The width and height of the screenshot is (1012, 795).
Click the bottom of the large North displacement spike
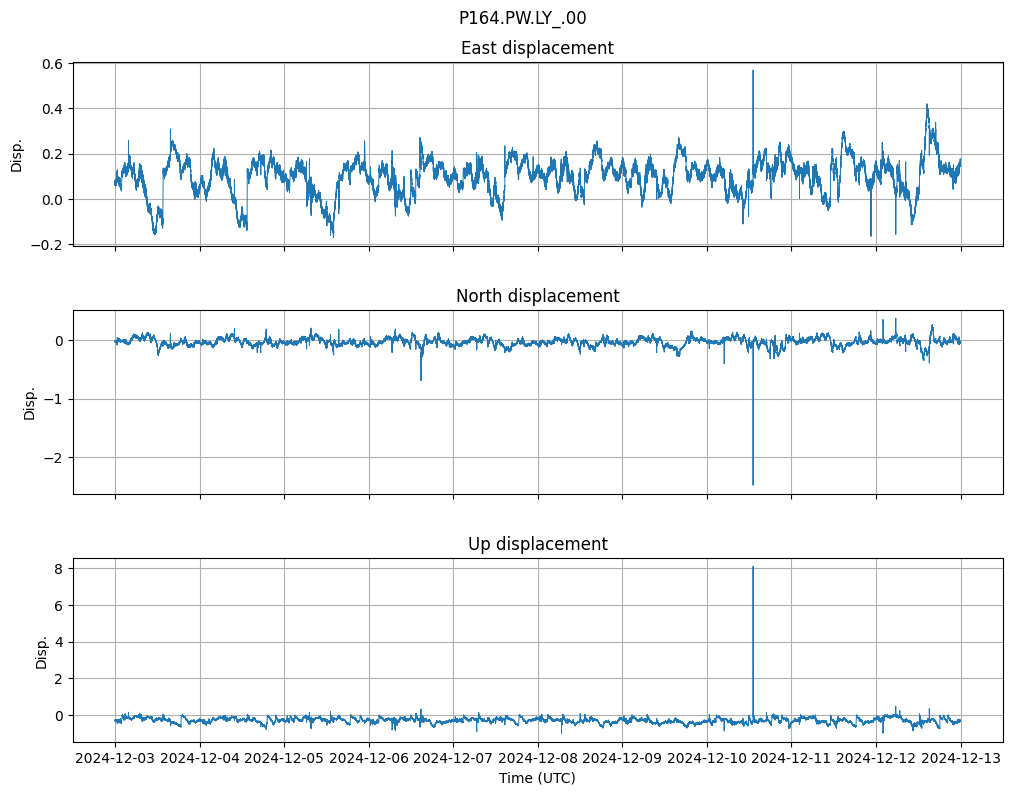pyautogui.click(x=753, y=485)
